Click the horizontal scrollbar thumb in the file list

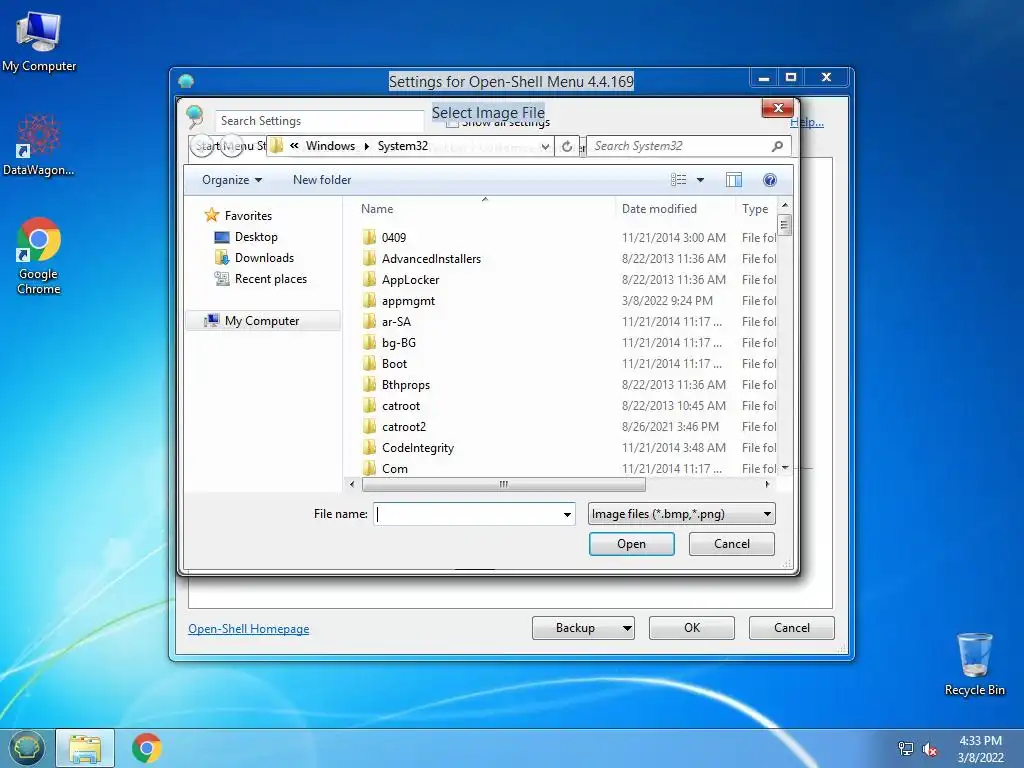click(504, 485)
